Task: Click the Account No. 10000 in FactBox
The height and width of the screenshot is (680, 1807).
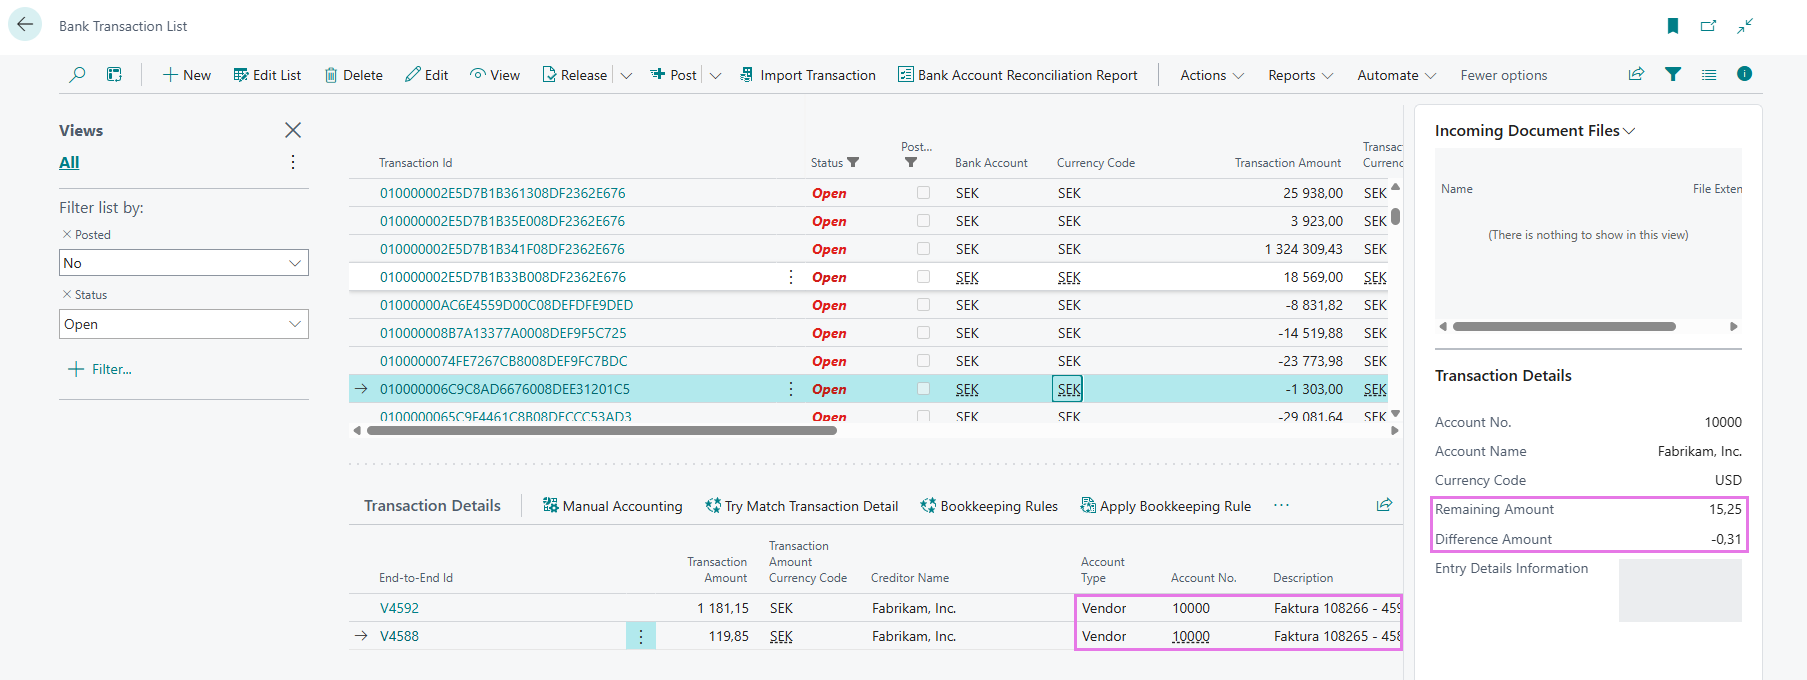Action: (x=1723, y=422)
